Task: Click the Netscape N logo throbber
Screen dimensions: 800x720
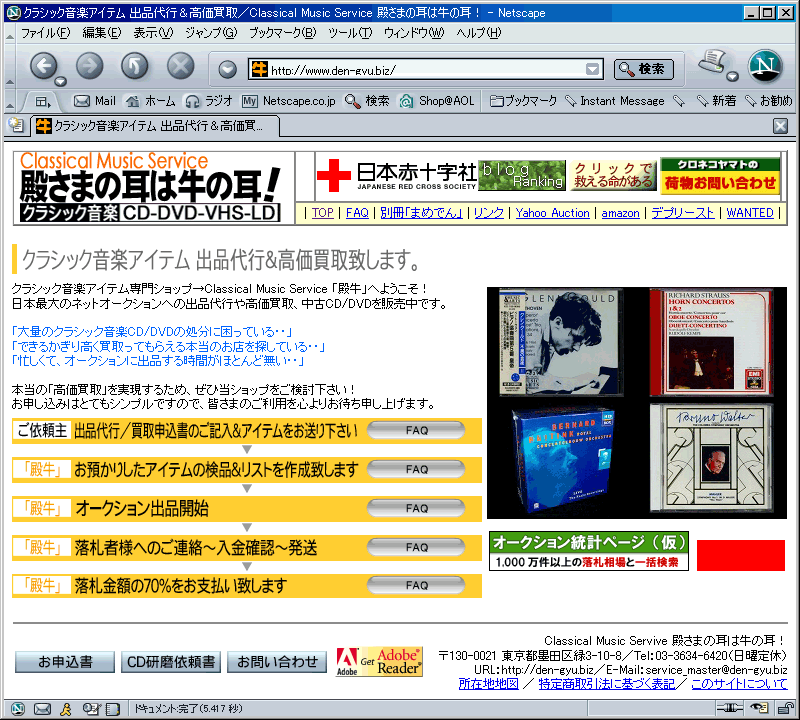Action: [x=765, y=66]
